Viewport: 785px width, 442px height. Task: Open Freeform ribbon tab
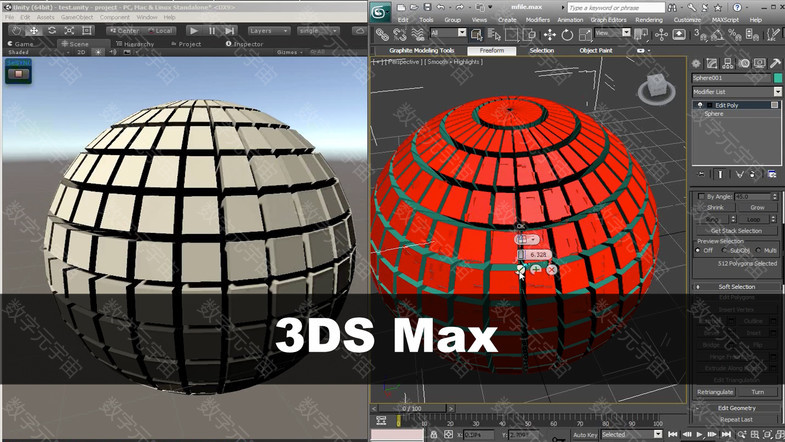pyautogui.click(x=492, y=51)
